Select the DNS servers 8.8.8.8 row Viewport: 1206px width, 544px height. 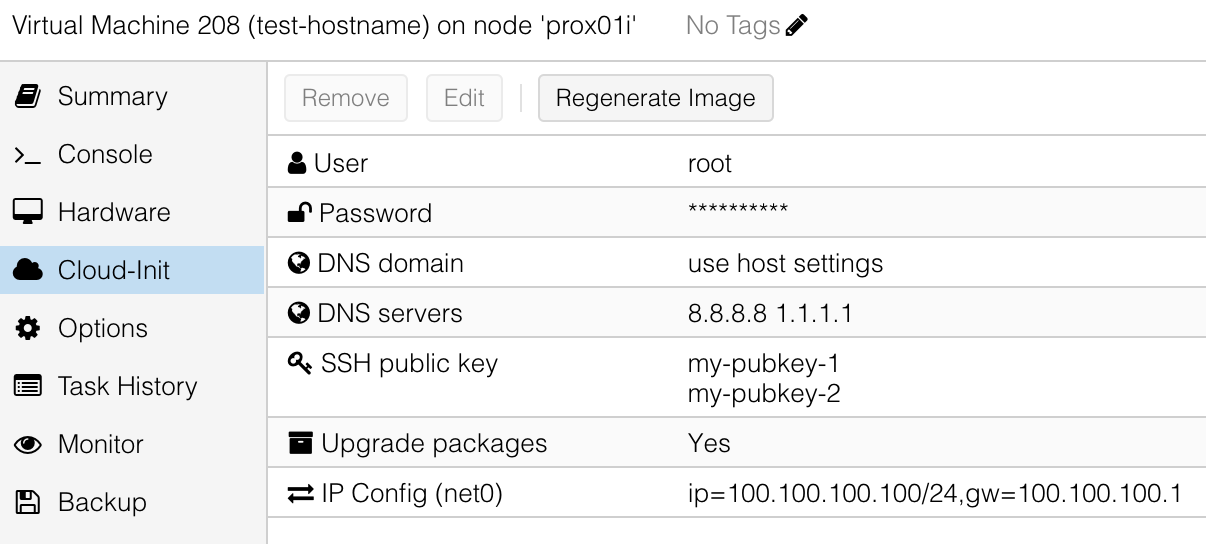pos(737,313)
